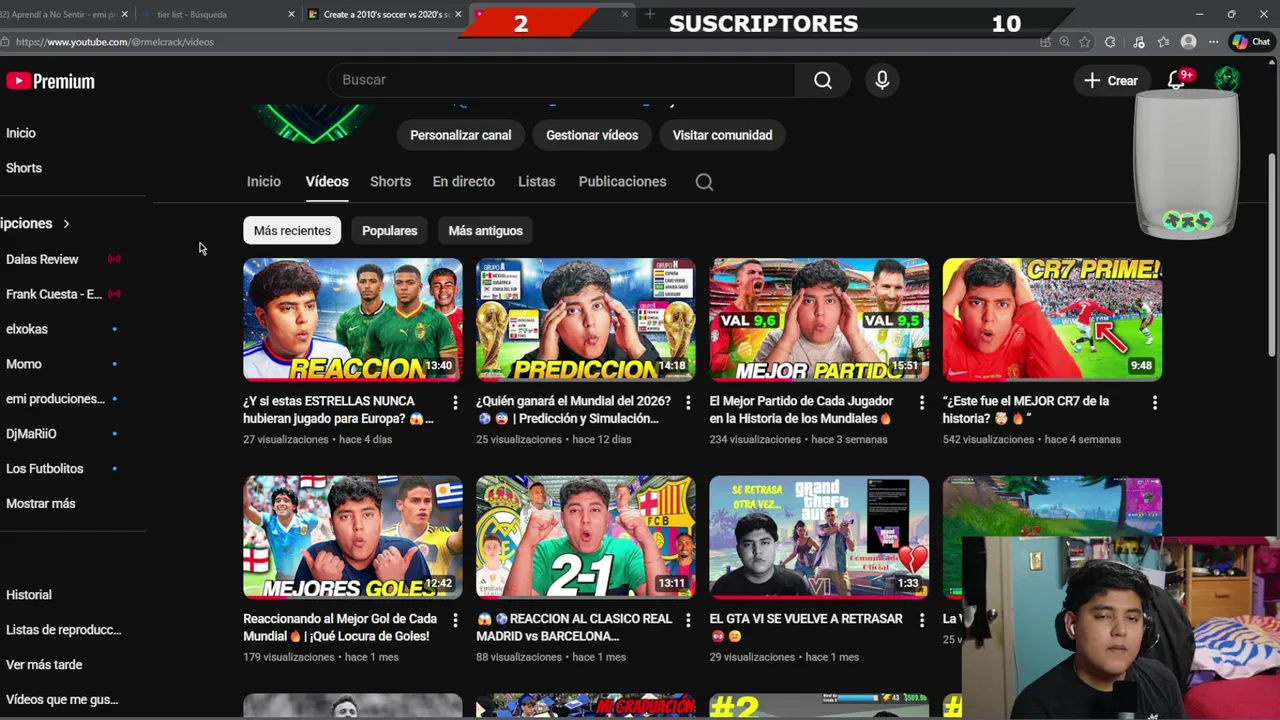Click the search magnifier button

coord(823,80)
